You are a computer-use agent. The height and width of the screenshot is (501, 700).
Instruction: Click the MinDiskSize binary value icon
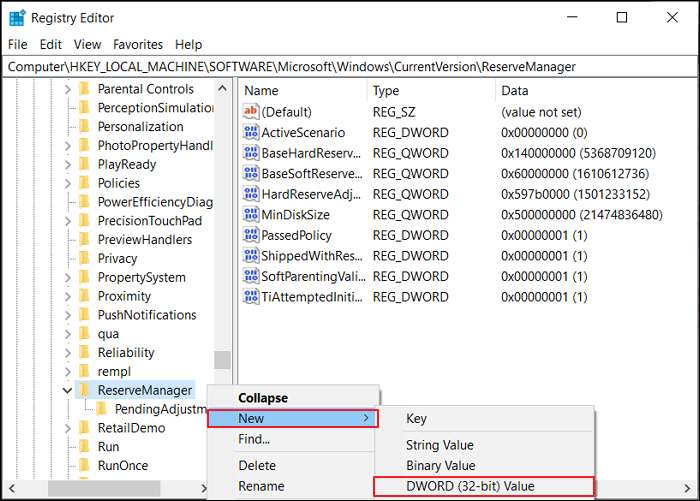(x=251, y=215)
